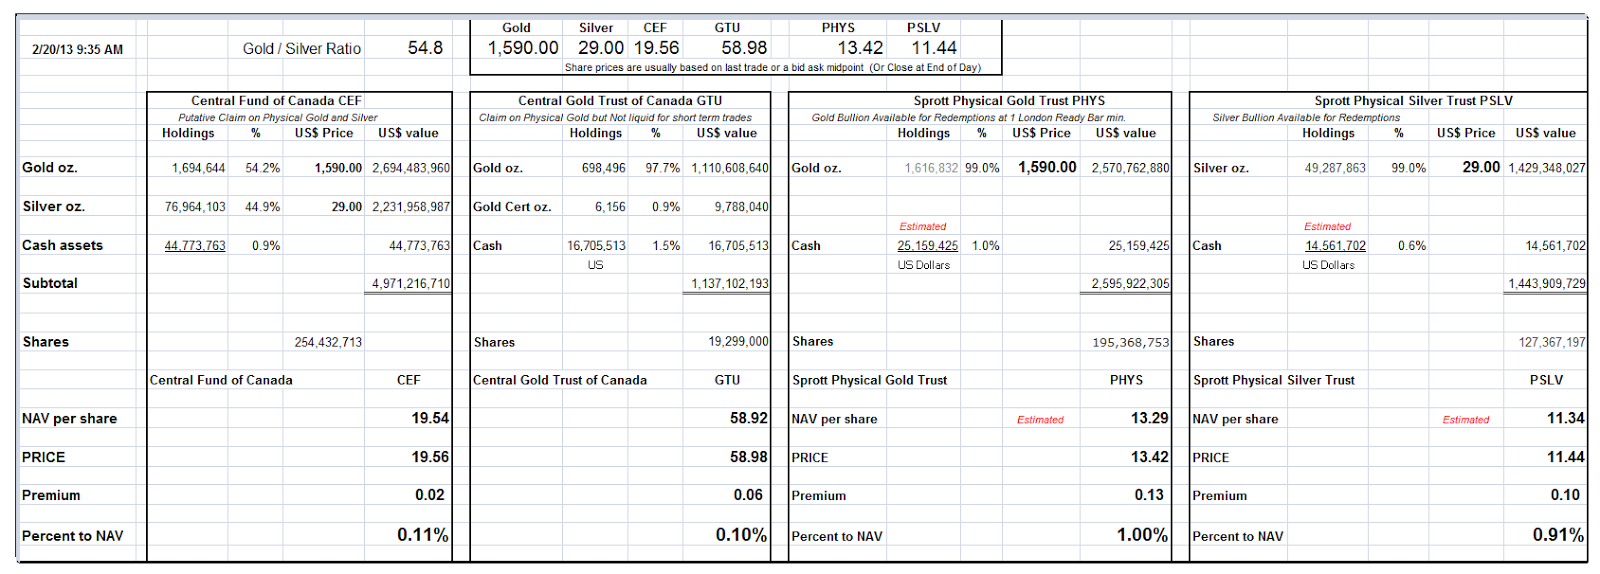This screenshot has width=1600, height=574.
Task: Select the 44.9% silver percentage cell
Action: (263, 207)
